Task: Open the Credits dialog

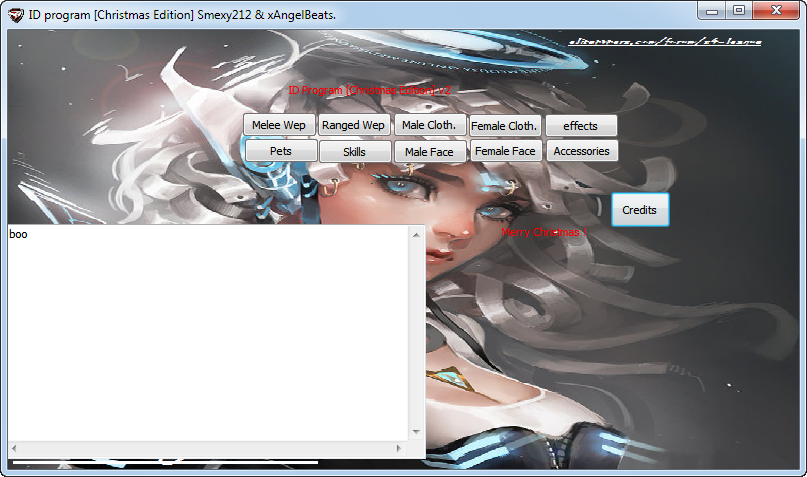Action: tap(639, 210)
